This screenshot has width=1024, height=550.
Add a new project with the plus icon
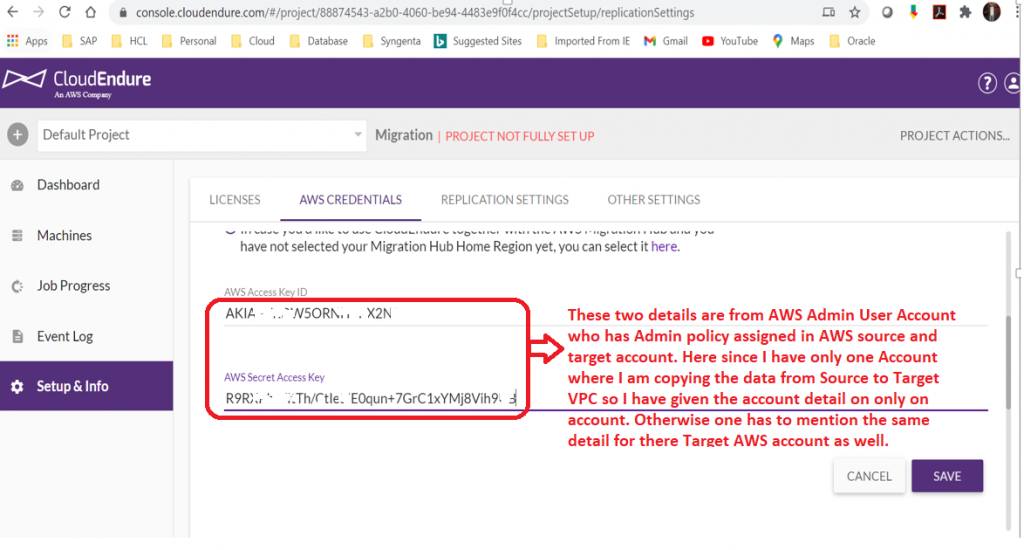[18, 135]
